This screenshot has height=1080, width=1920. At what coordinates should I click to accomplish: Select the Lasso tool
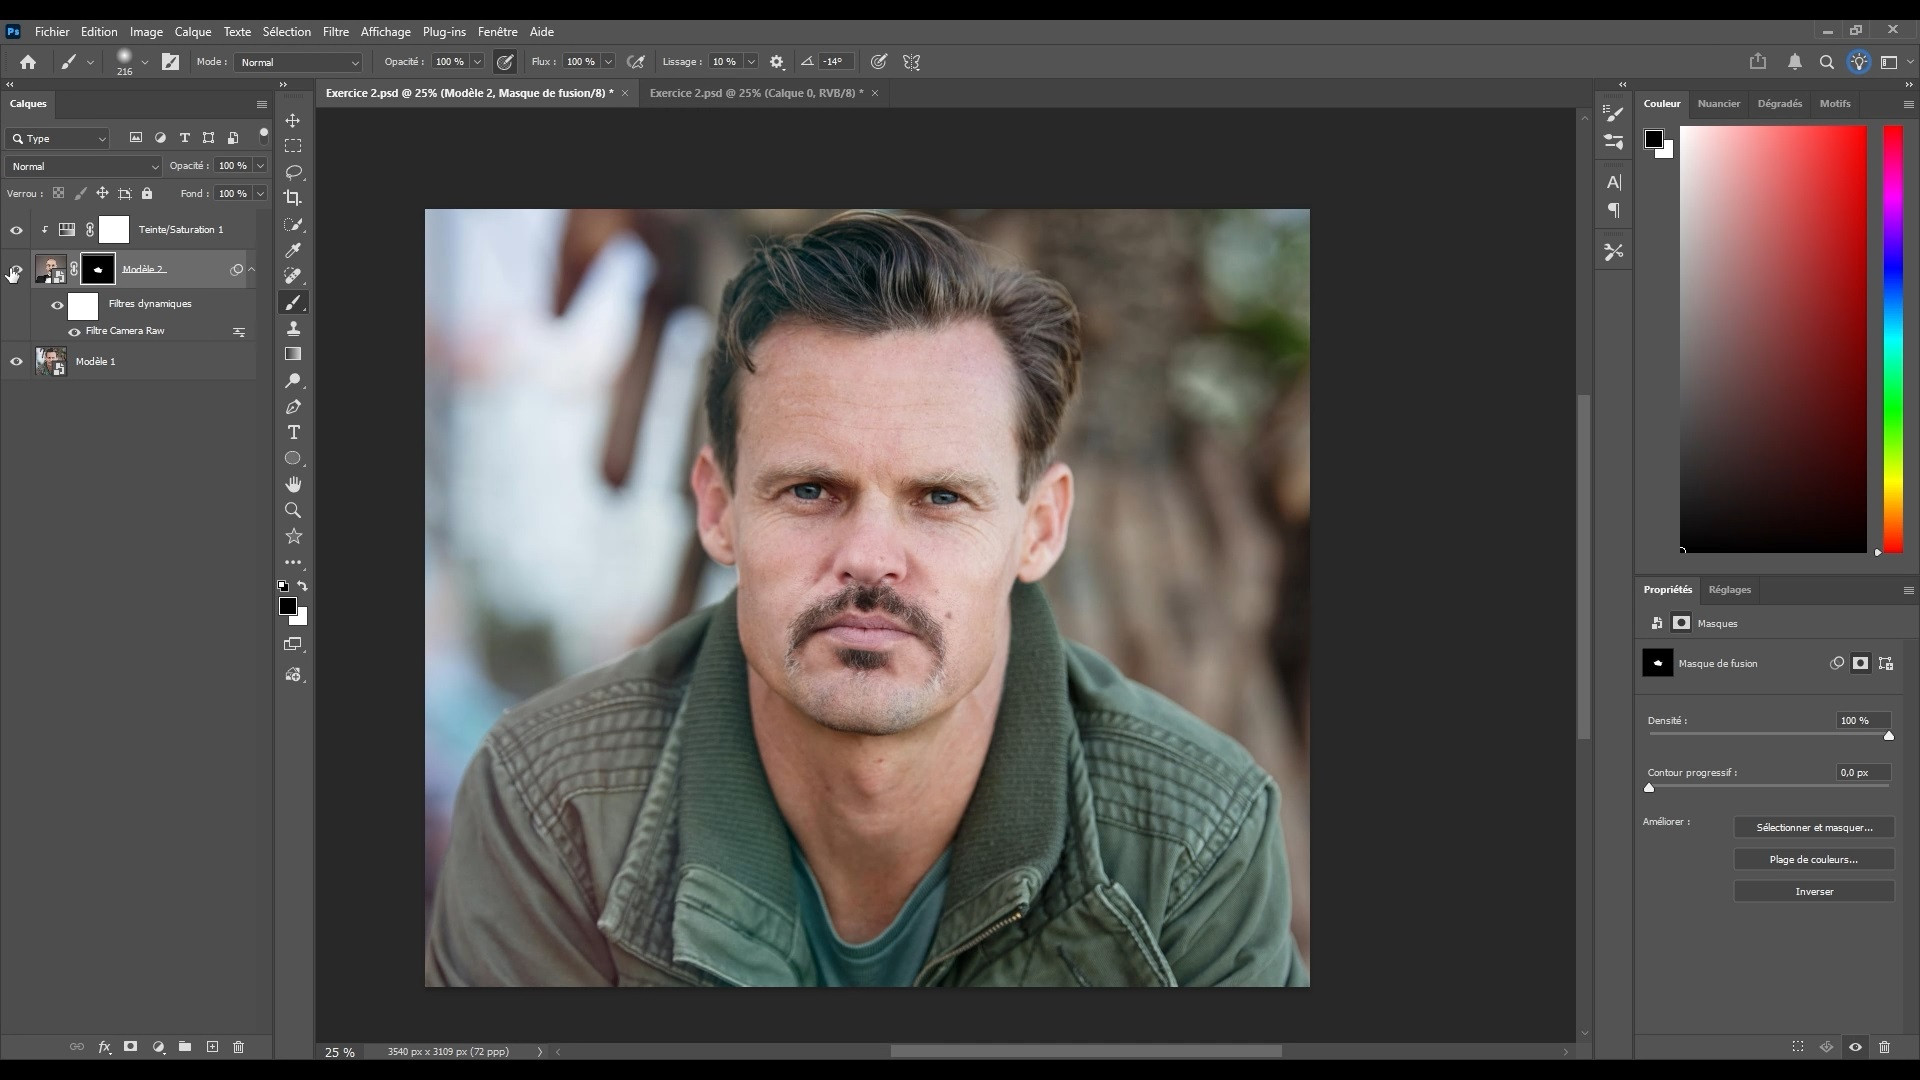pos(293,172)
